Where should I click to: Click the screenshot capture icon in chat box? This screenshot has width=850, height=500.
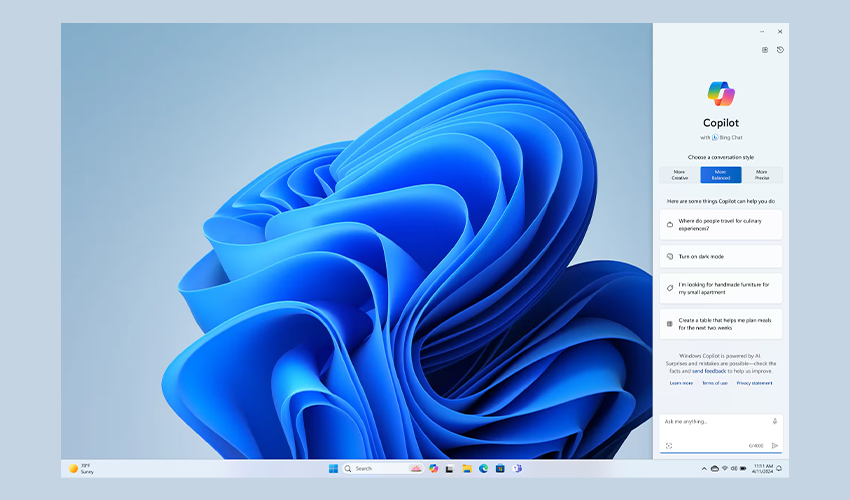(669, 446)
